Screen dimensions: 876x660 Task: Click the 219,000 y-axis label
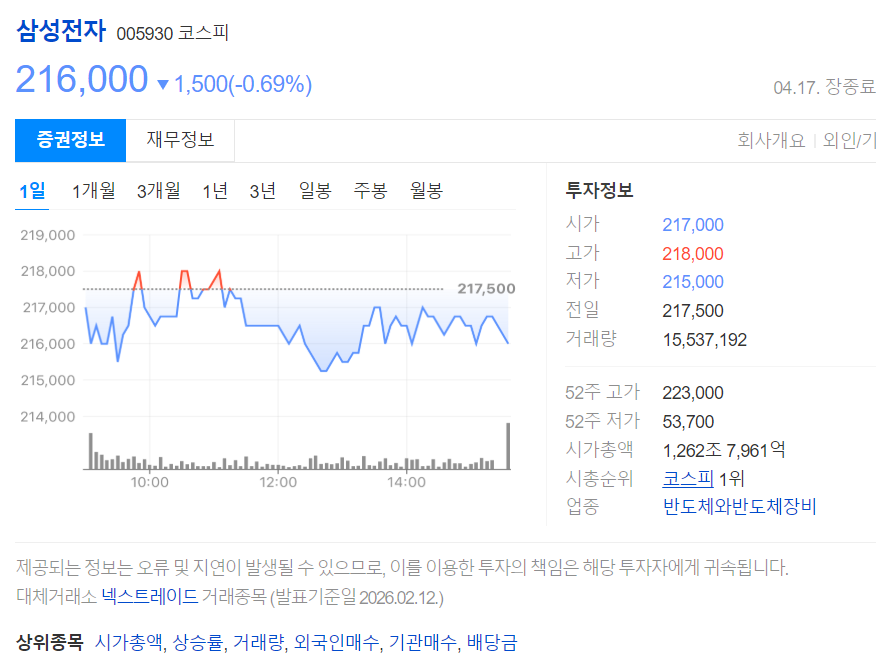pos(47,235)
